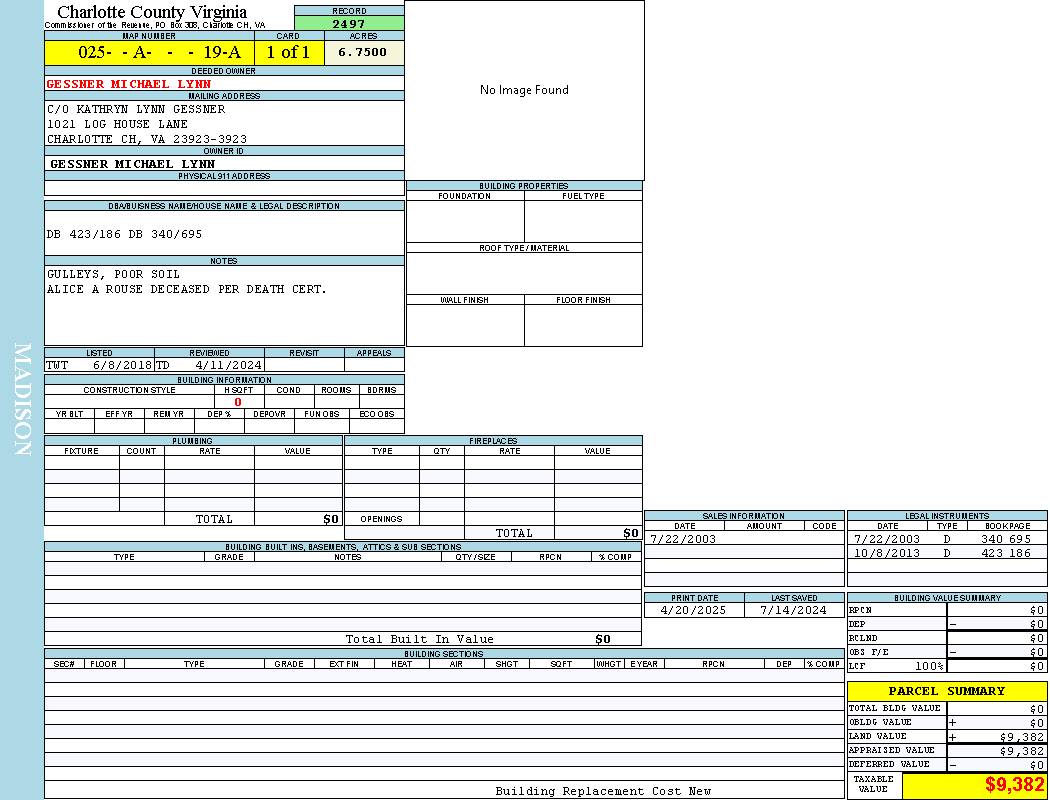Click the vertical Madison sidebar label
Image resolution: width=1050 pixels, height=800 pixels.
click(x=22, y=400)
